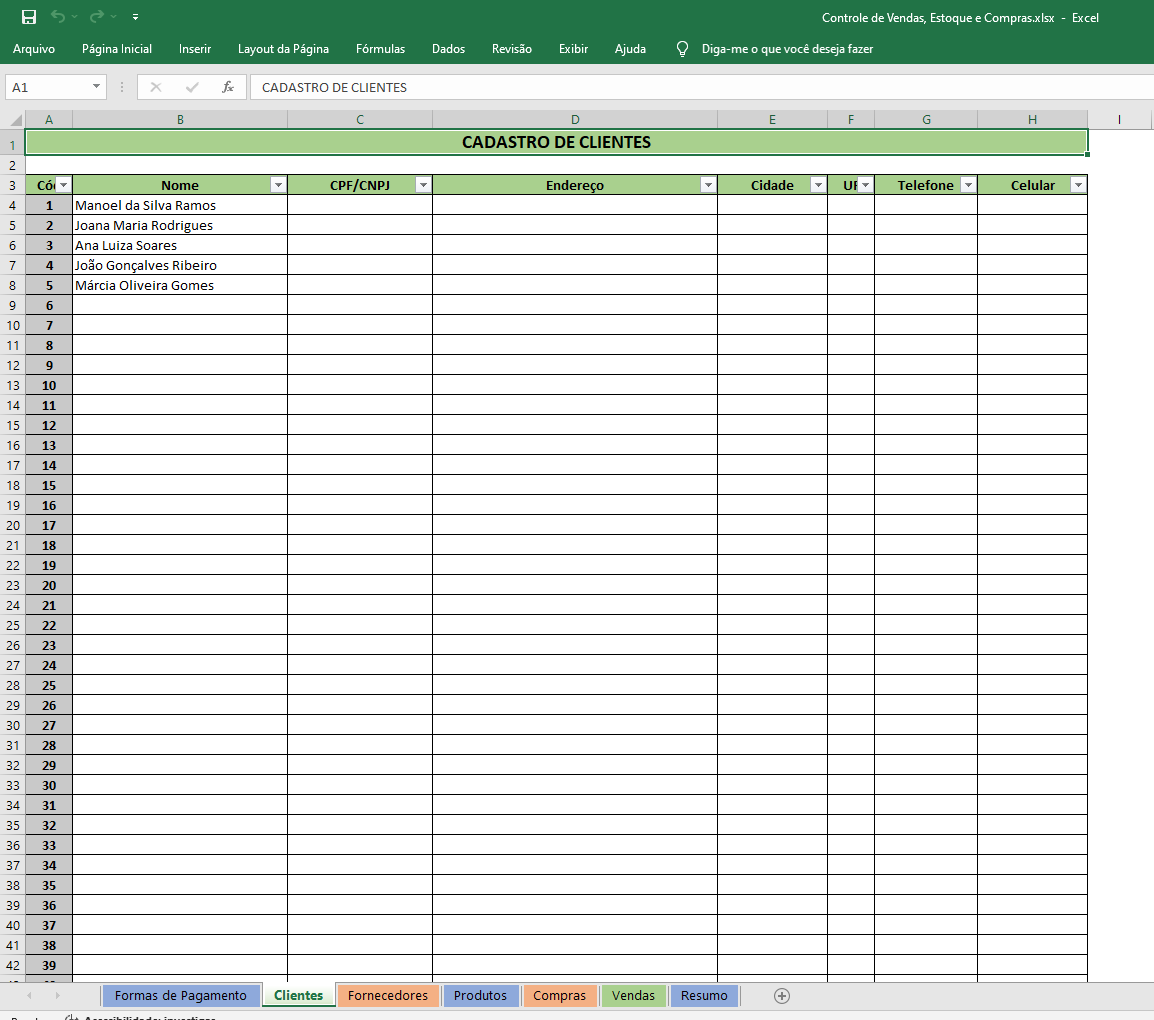1154x1020 pixels.
Task: Click the lightbulb Tell Me icon
Action: pyautogui.click(x=683, y=48)
